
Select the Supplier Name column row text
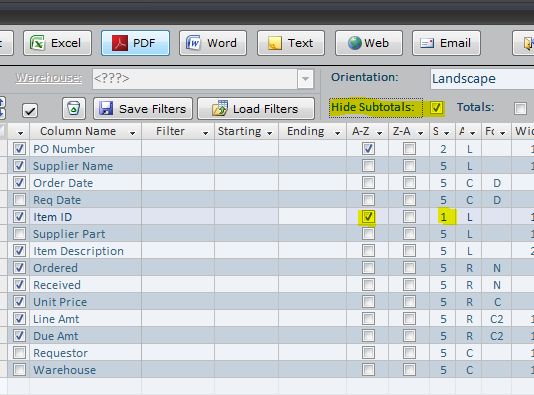pyautogui.click(x=73, y=166)
